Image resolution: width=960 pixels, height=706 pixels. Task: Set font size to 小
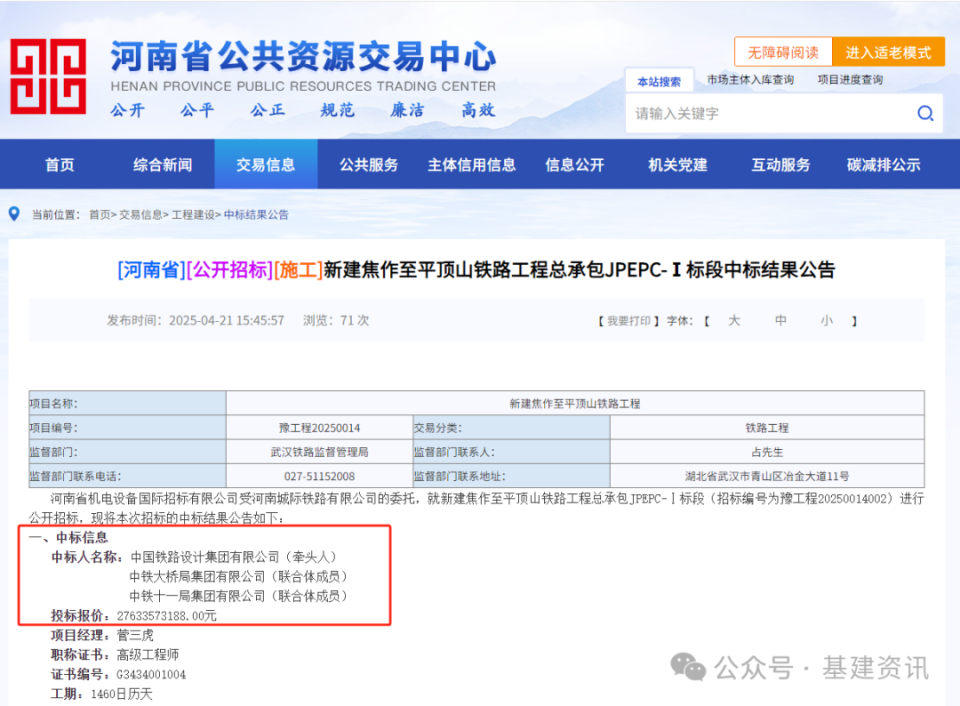click(x=827, y=320)
